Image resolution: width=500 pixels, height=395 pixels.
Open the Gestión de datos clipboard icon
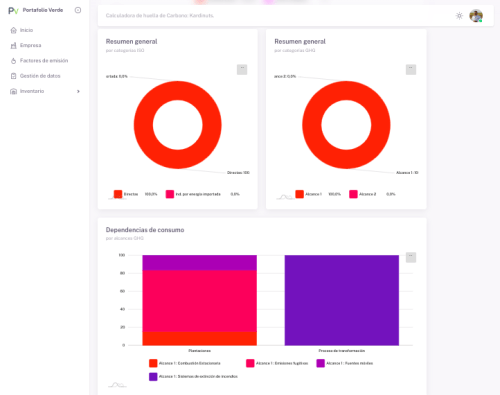13,76
